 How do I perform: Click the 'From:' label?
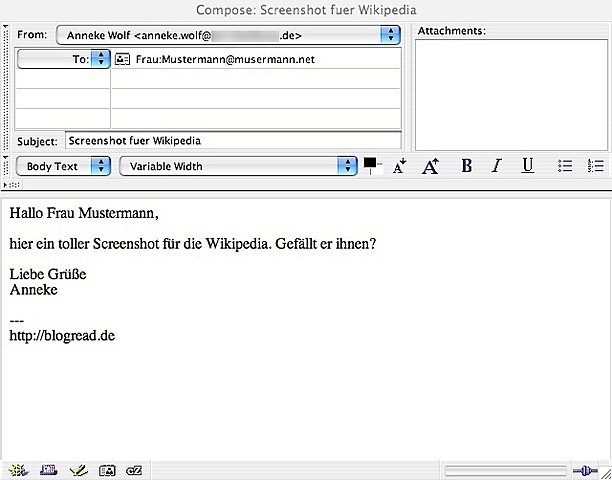(32, 34)
